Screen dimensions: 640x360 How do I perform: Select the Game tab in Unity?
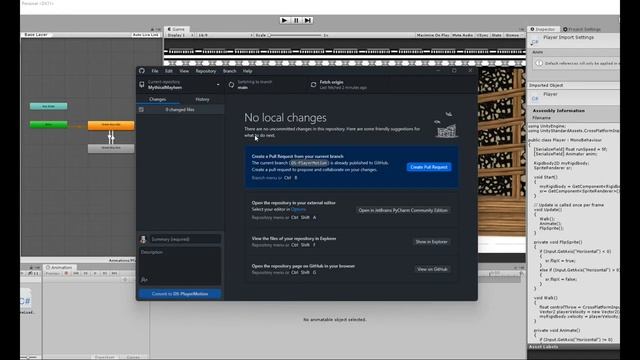click(176, 29)
